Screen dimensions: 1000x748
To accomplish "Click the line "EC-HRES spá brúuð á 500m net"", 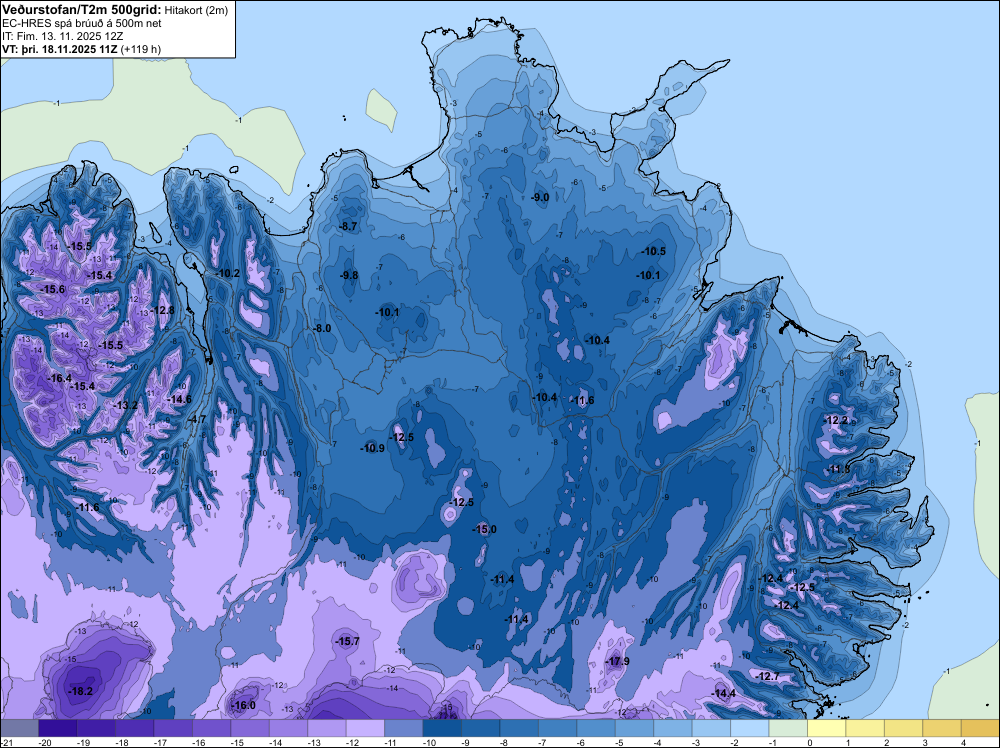I will pyautogui.click(x=82, y=23).
